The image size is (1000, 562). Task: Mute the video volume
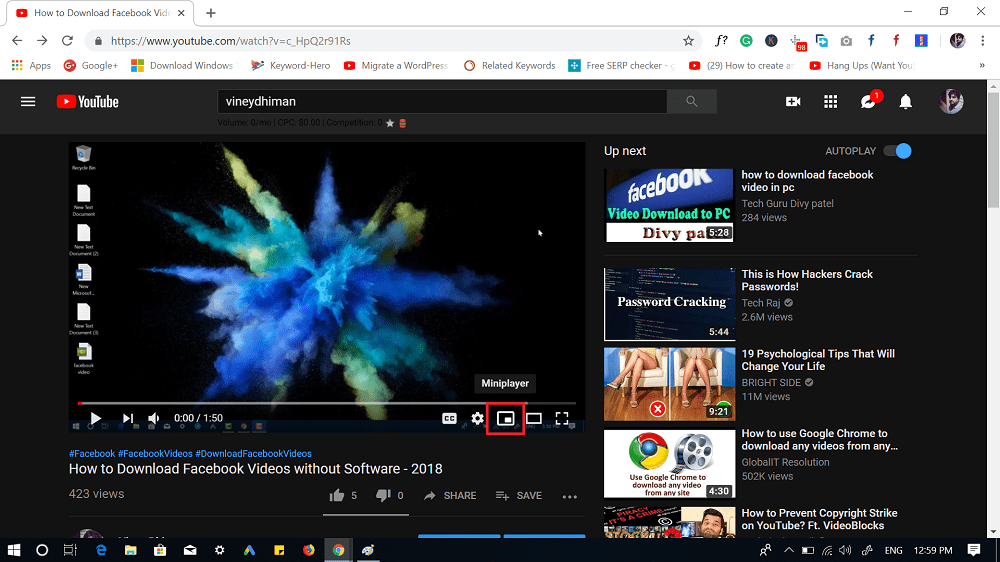click(154, 418)
